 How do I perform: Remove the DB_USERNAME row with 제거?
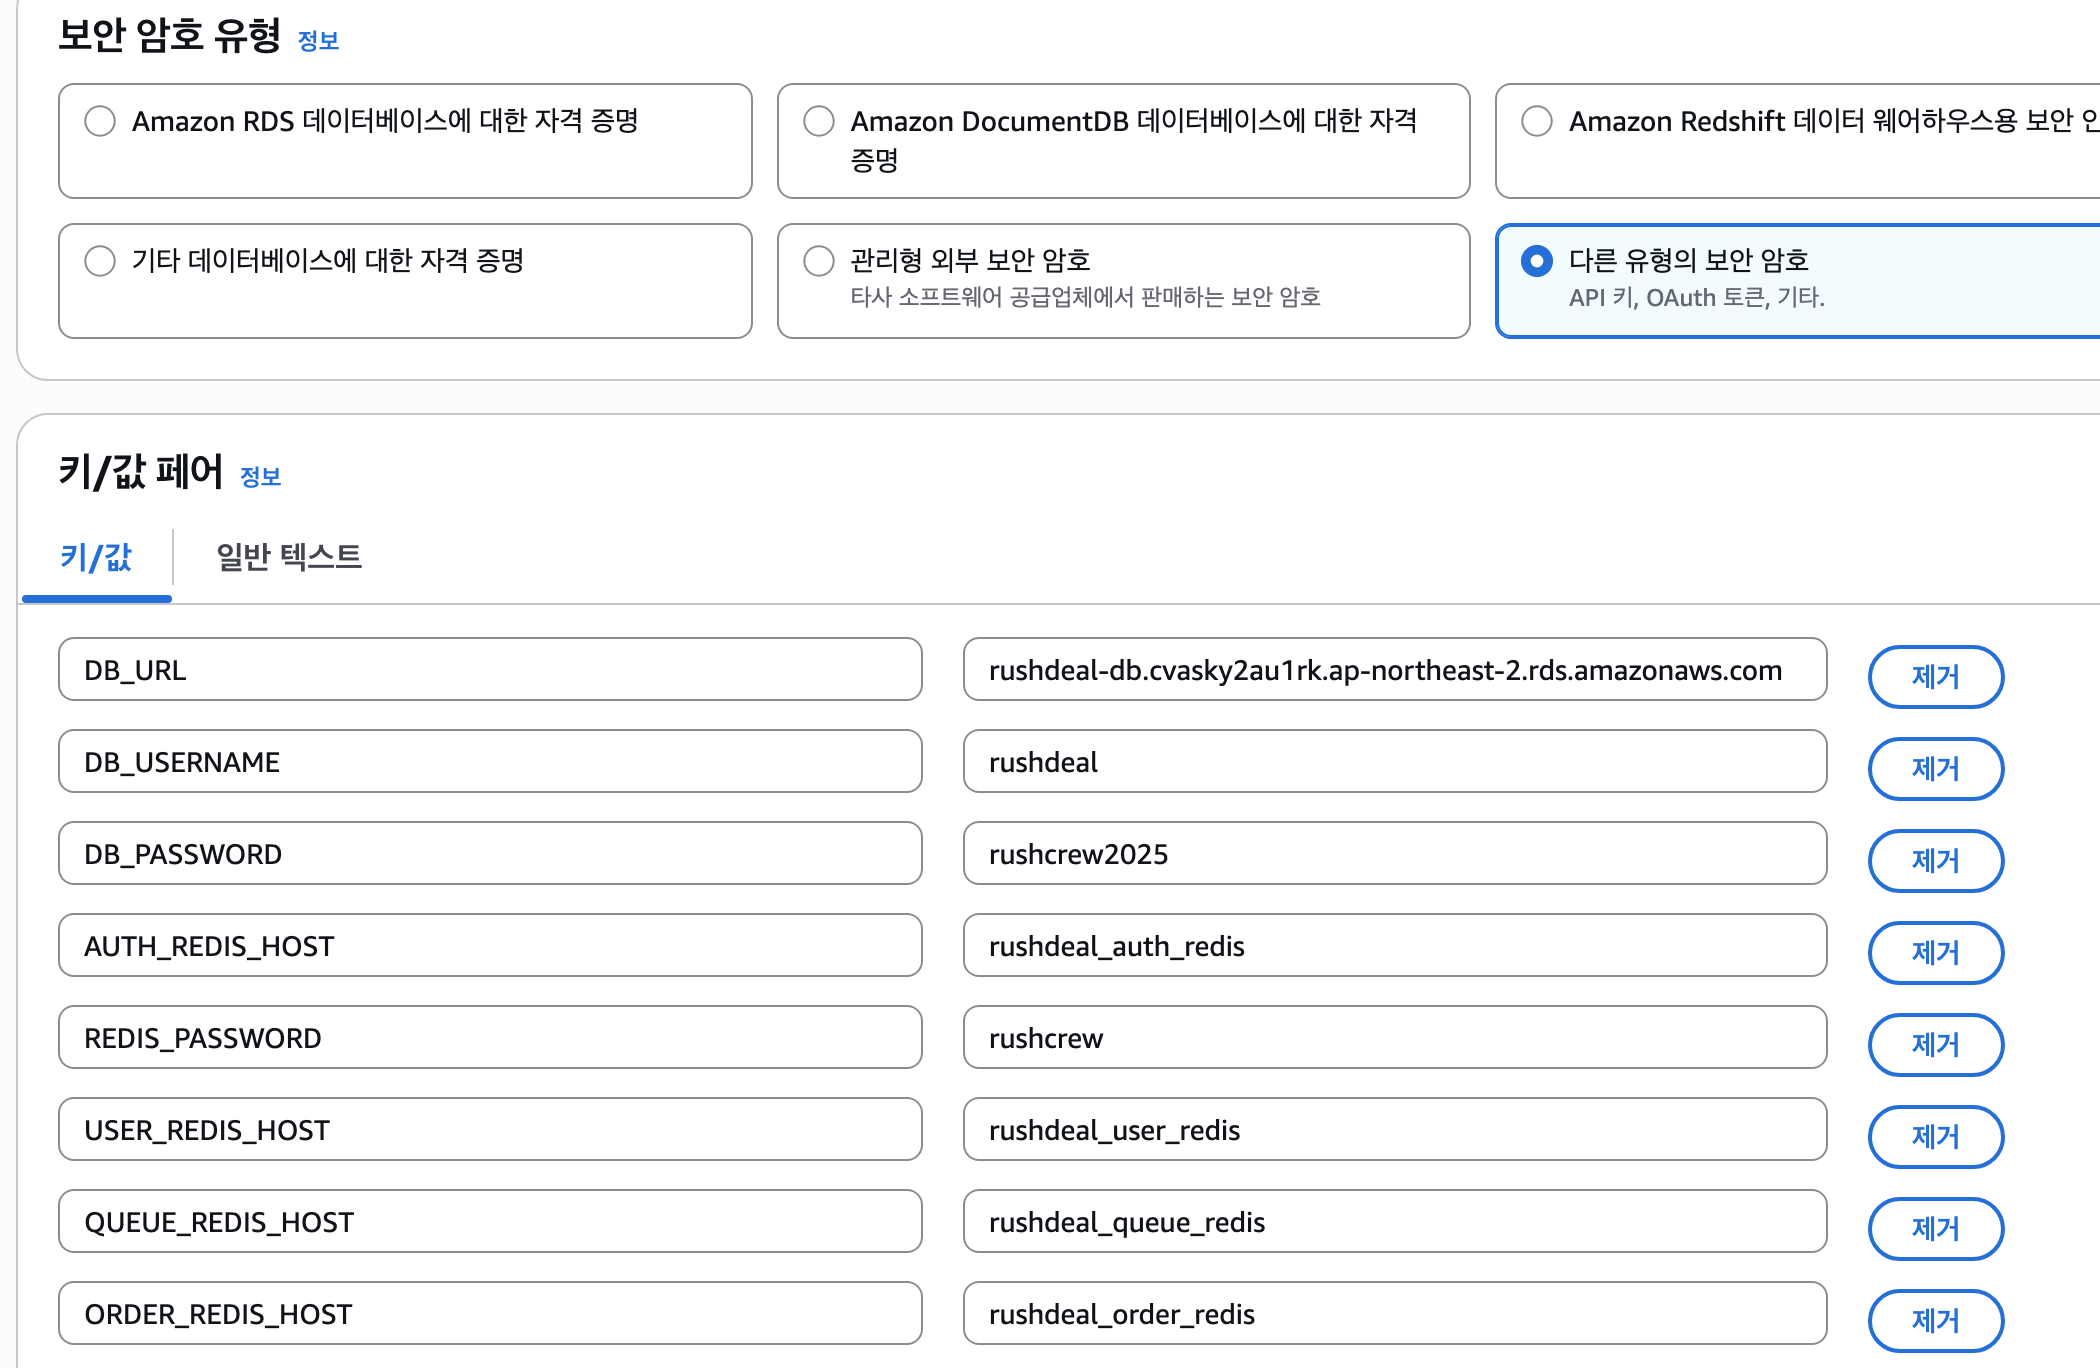tap(1935, 769)
